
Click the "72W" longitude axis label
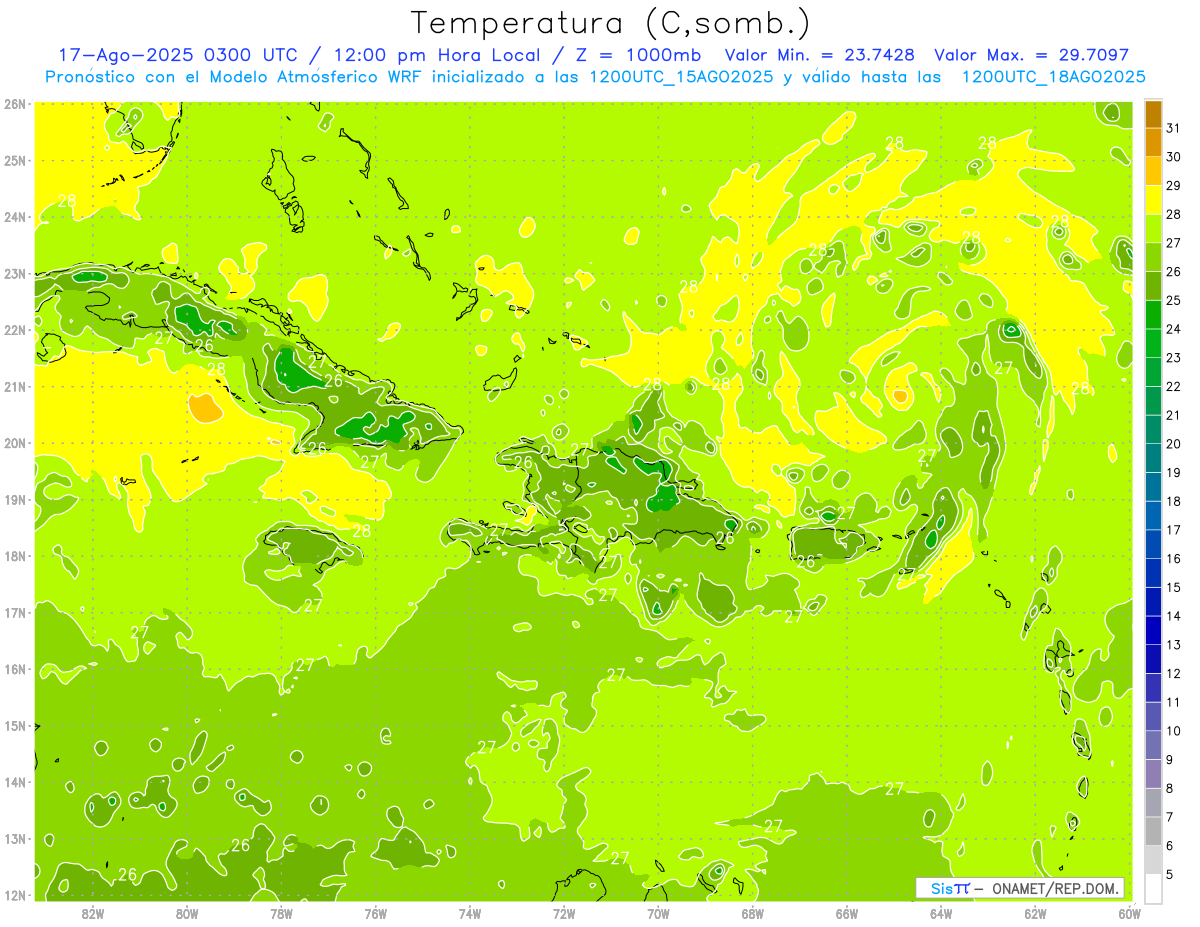click(x=564, y=913)
